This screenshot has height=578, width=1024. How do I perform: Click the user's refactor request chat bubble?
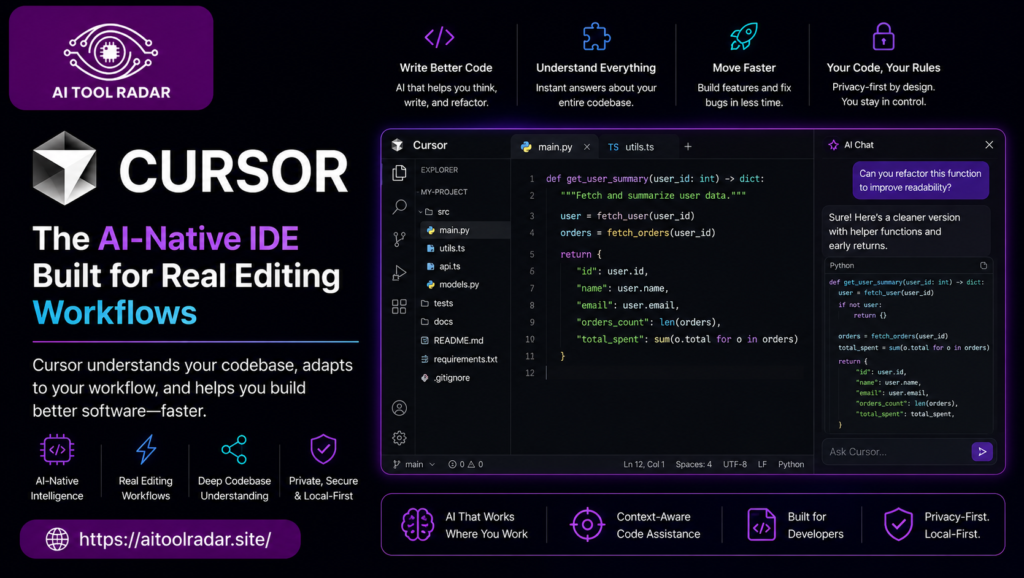[920, 180]
